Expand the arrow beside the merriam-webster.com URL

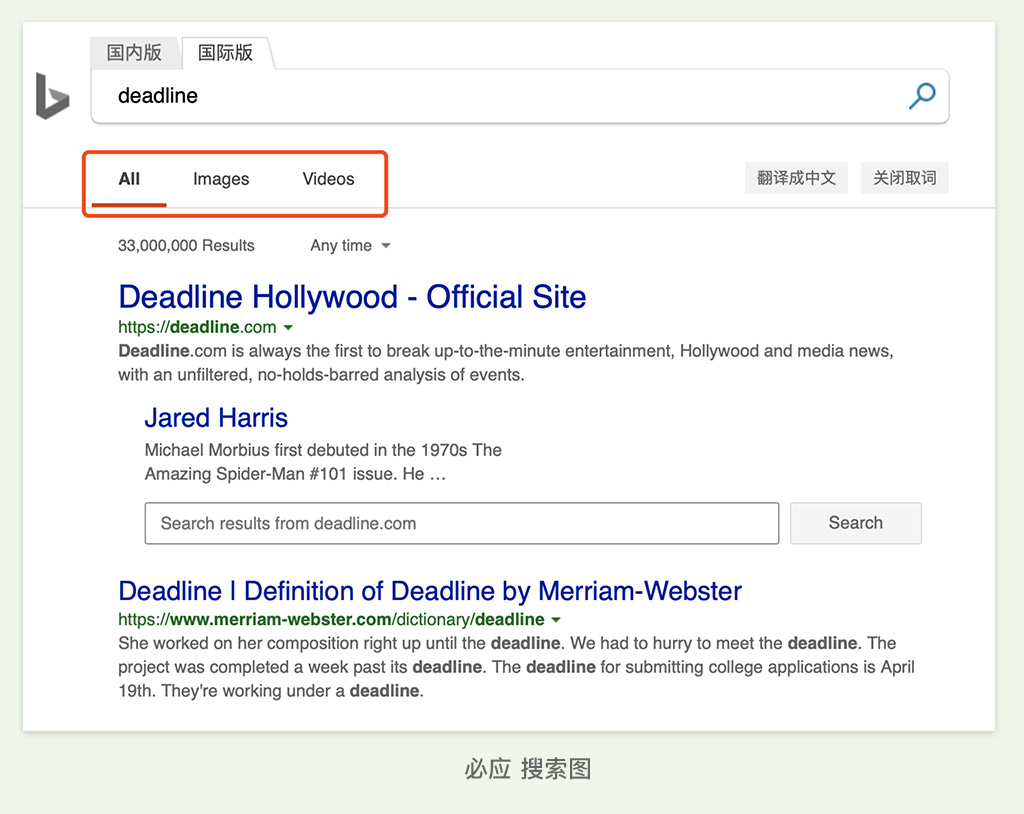556,620
